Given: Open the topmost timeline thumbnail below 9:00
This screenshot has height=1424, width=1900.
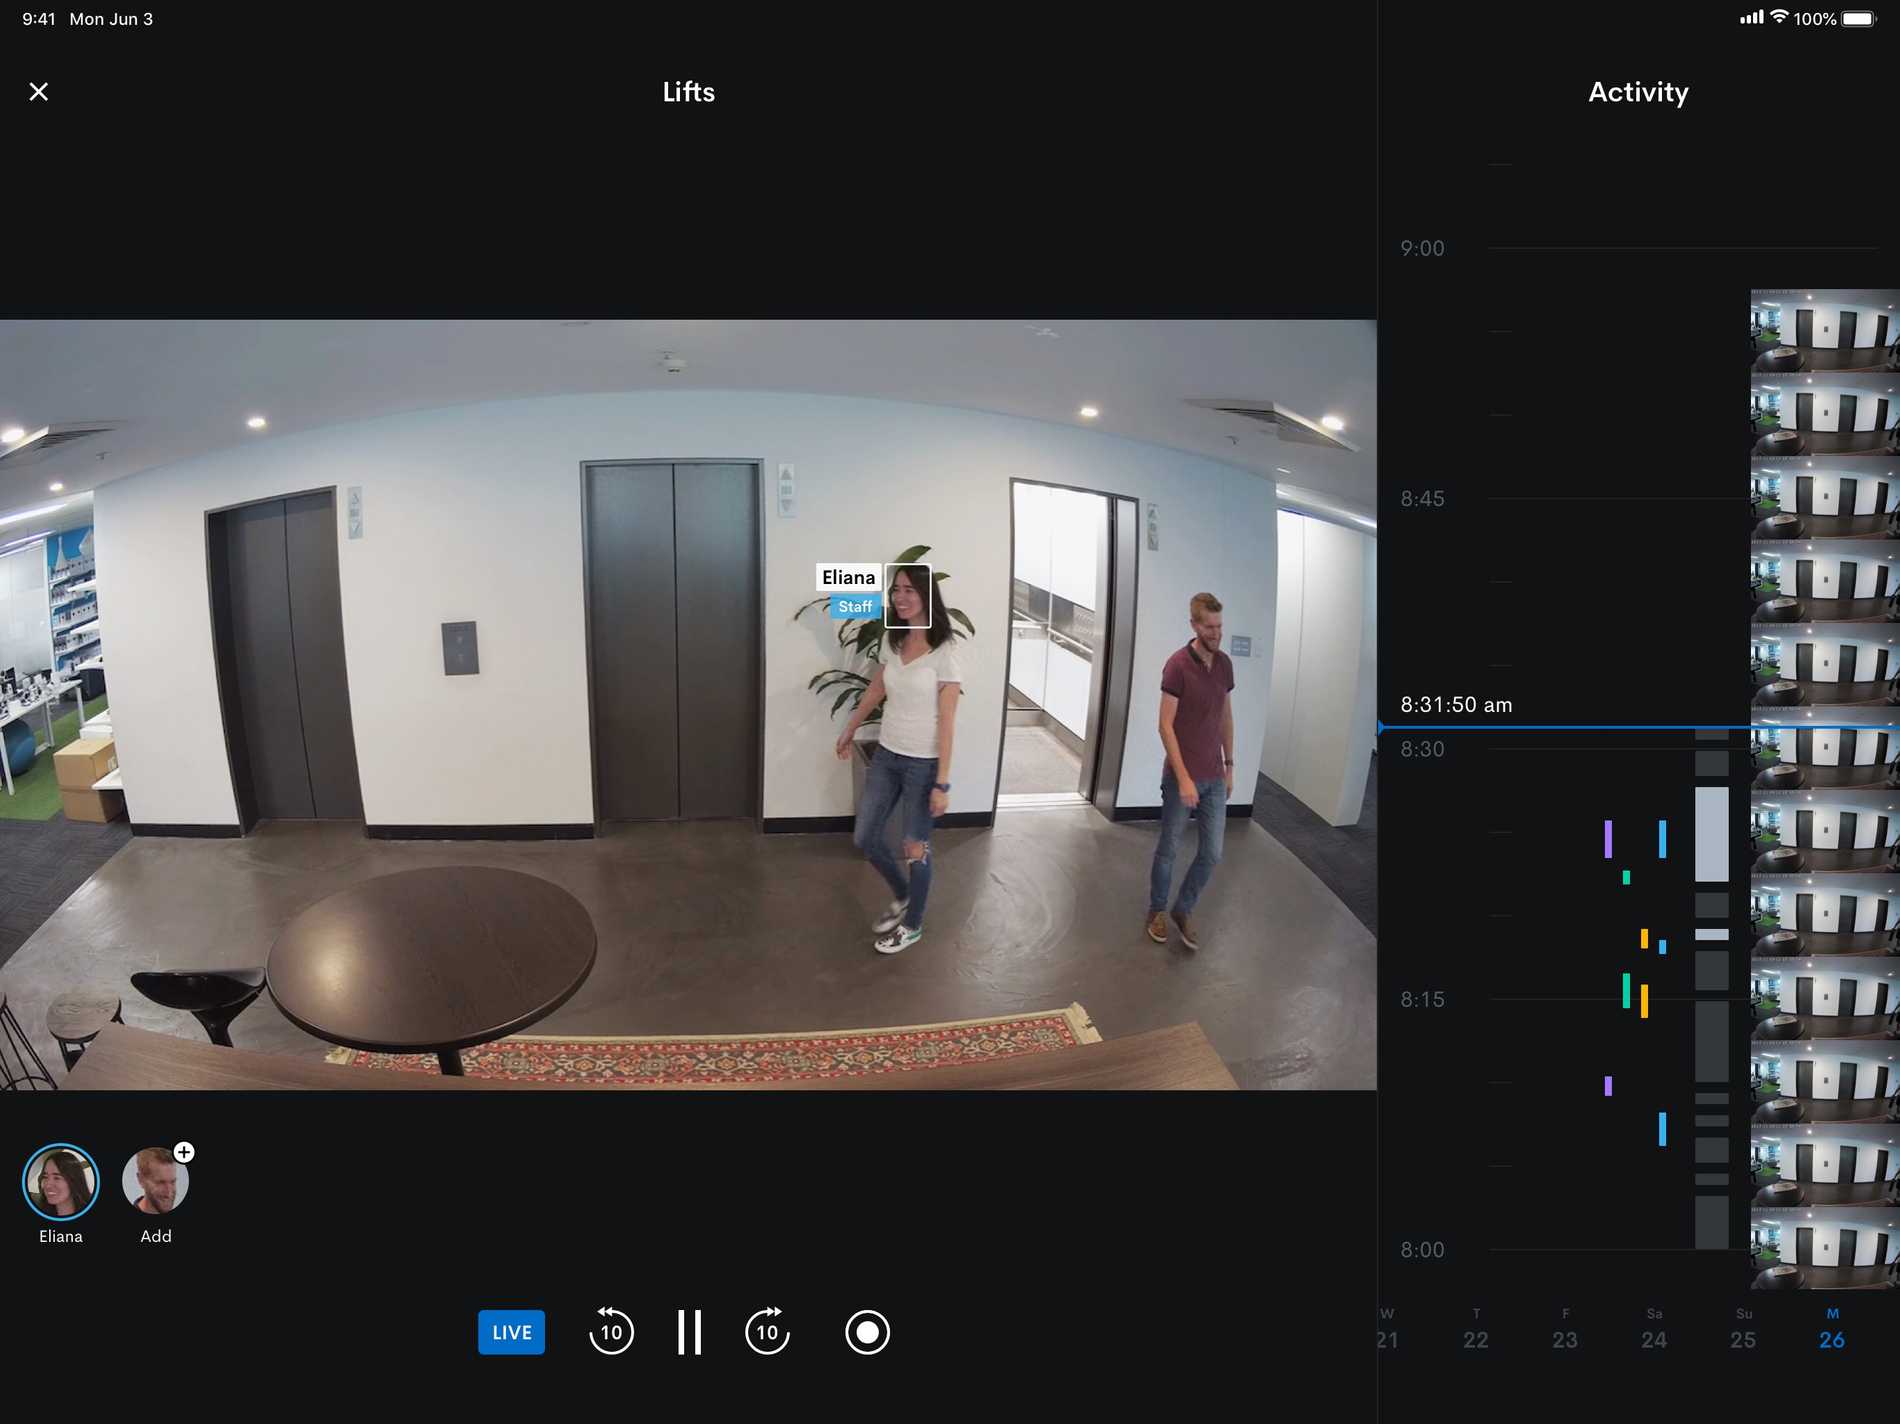Looking at the screenshot, I should [x=1824, y=331].
